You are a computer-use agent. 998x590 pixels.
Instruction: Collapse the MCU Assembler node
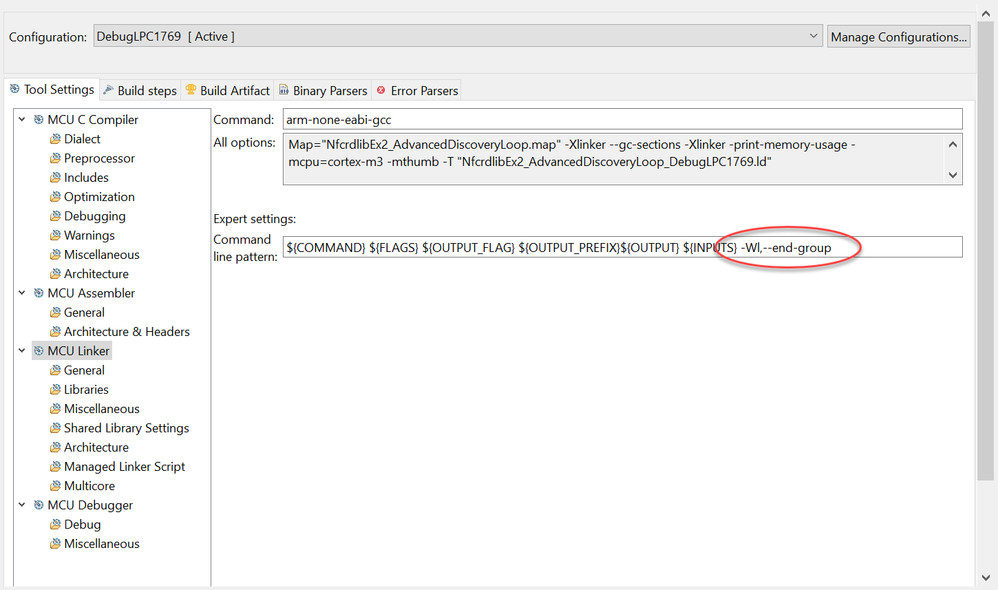pyautogui.click(x=22, y=293)
